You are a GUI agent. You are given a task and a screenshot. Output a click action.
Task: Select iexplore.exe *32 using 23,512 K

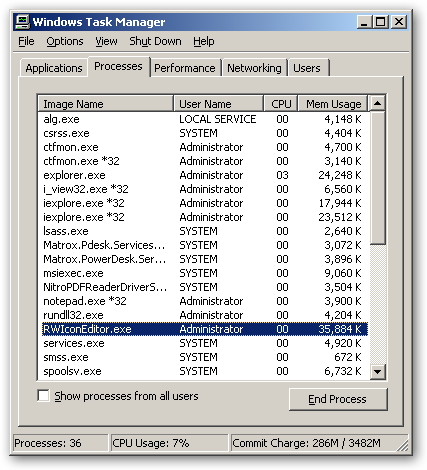203,217
